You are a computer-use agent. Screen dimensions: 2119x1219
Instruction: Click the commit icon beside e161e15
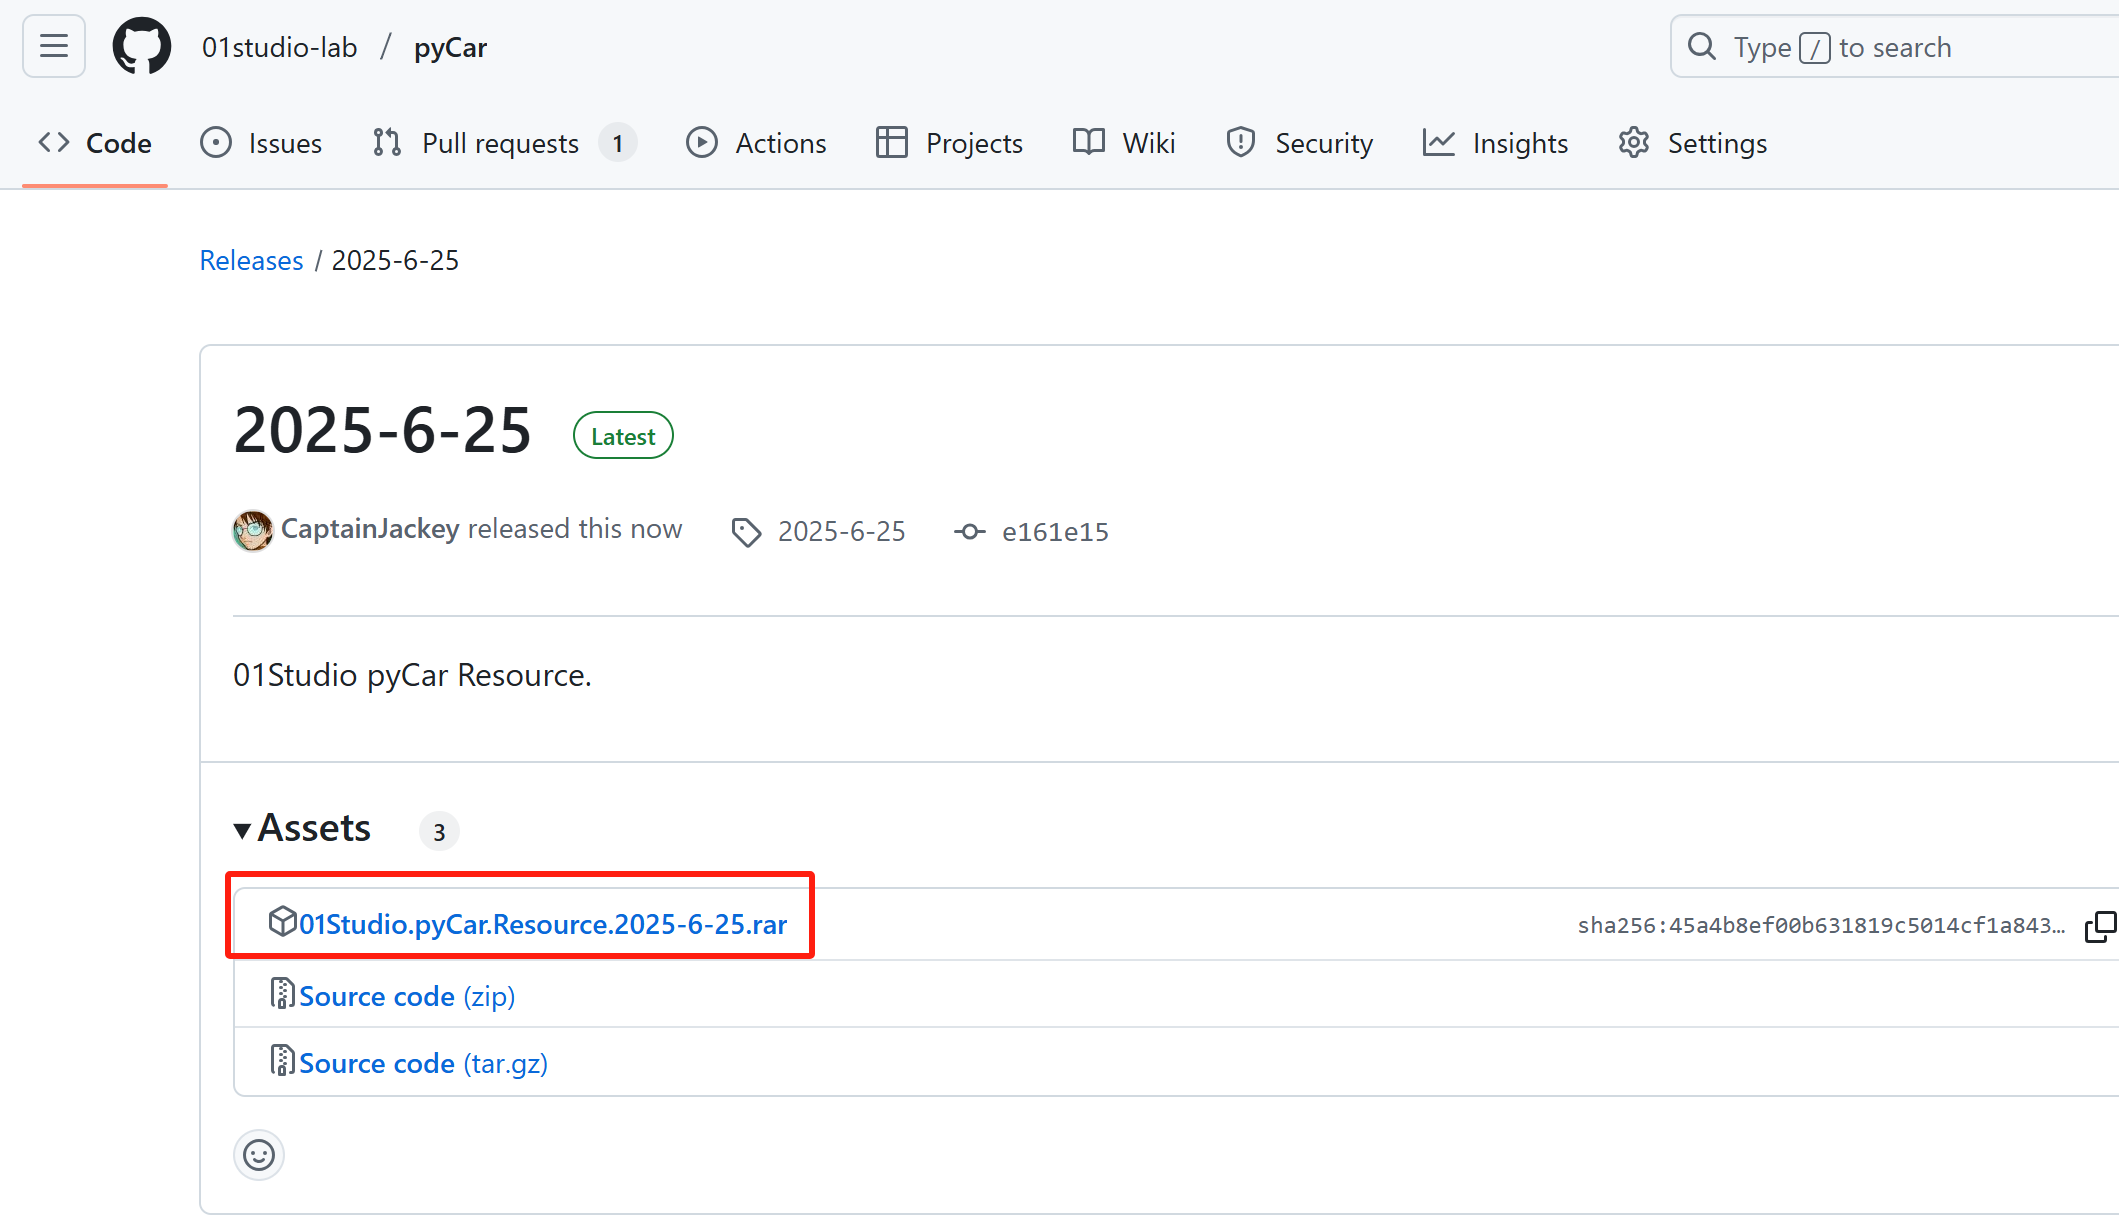point(969,532)
